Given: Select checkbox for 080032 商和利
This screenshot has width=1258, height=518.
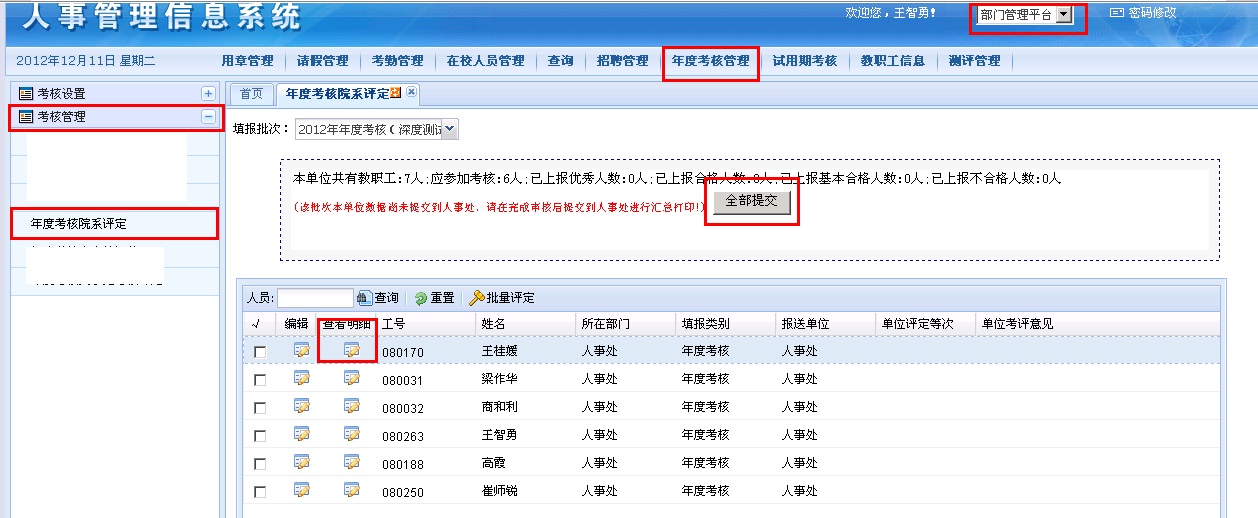Looking at the screenshot, I should 260,408.
